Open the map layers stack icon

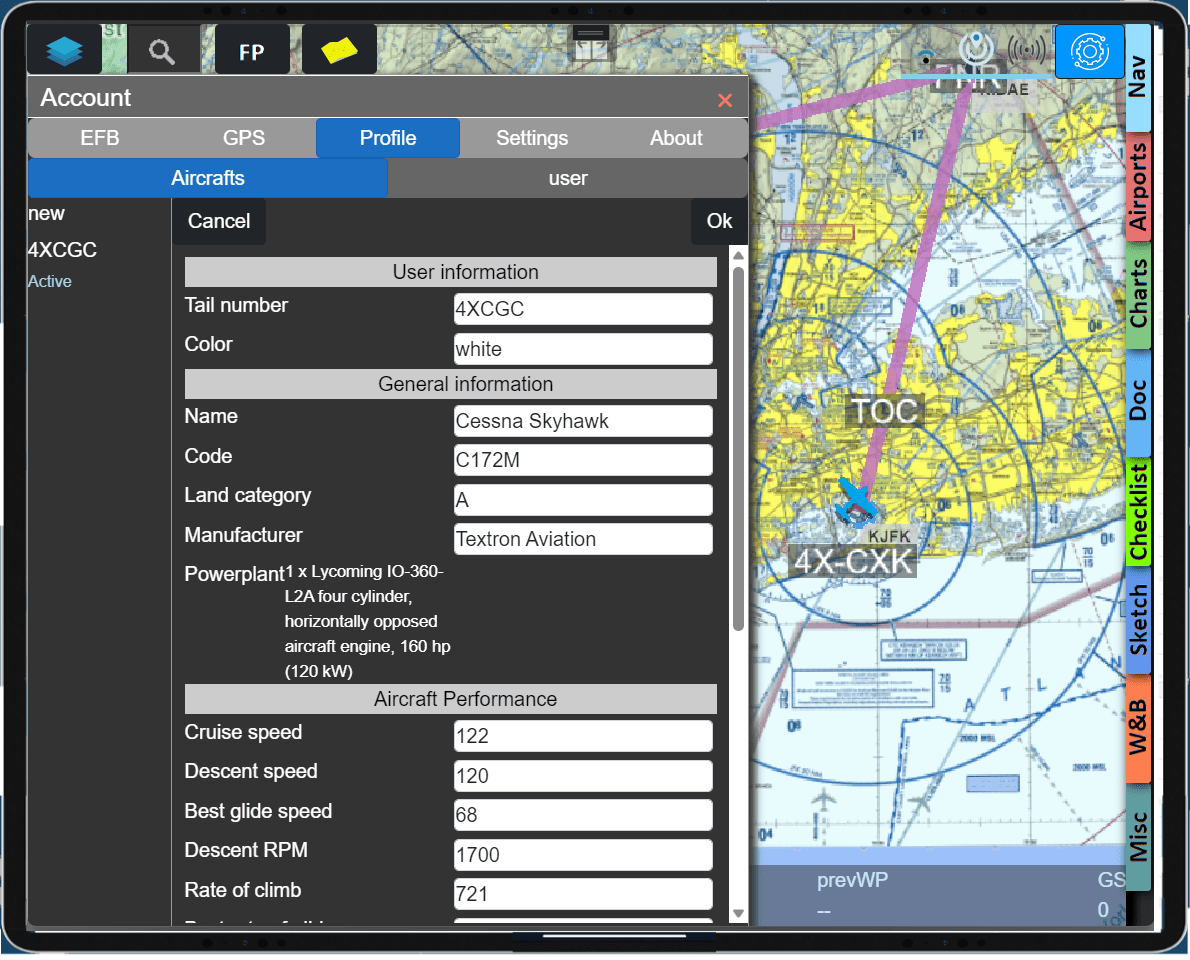pyautogui.click(x=64, y=50)
